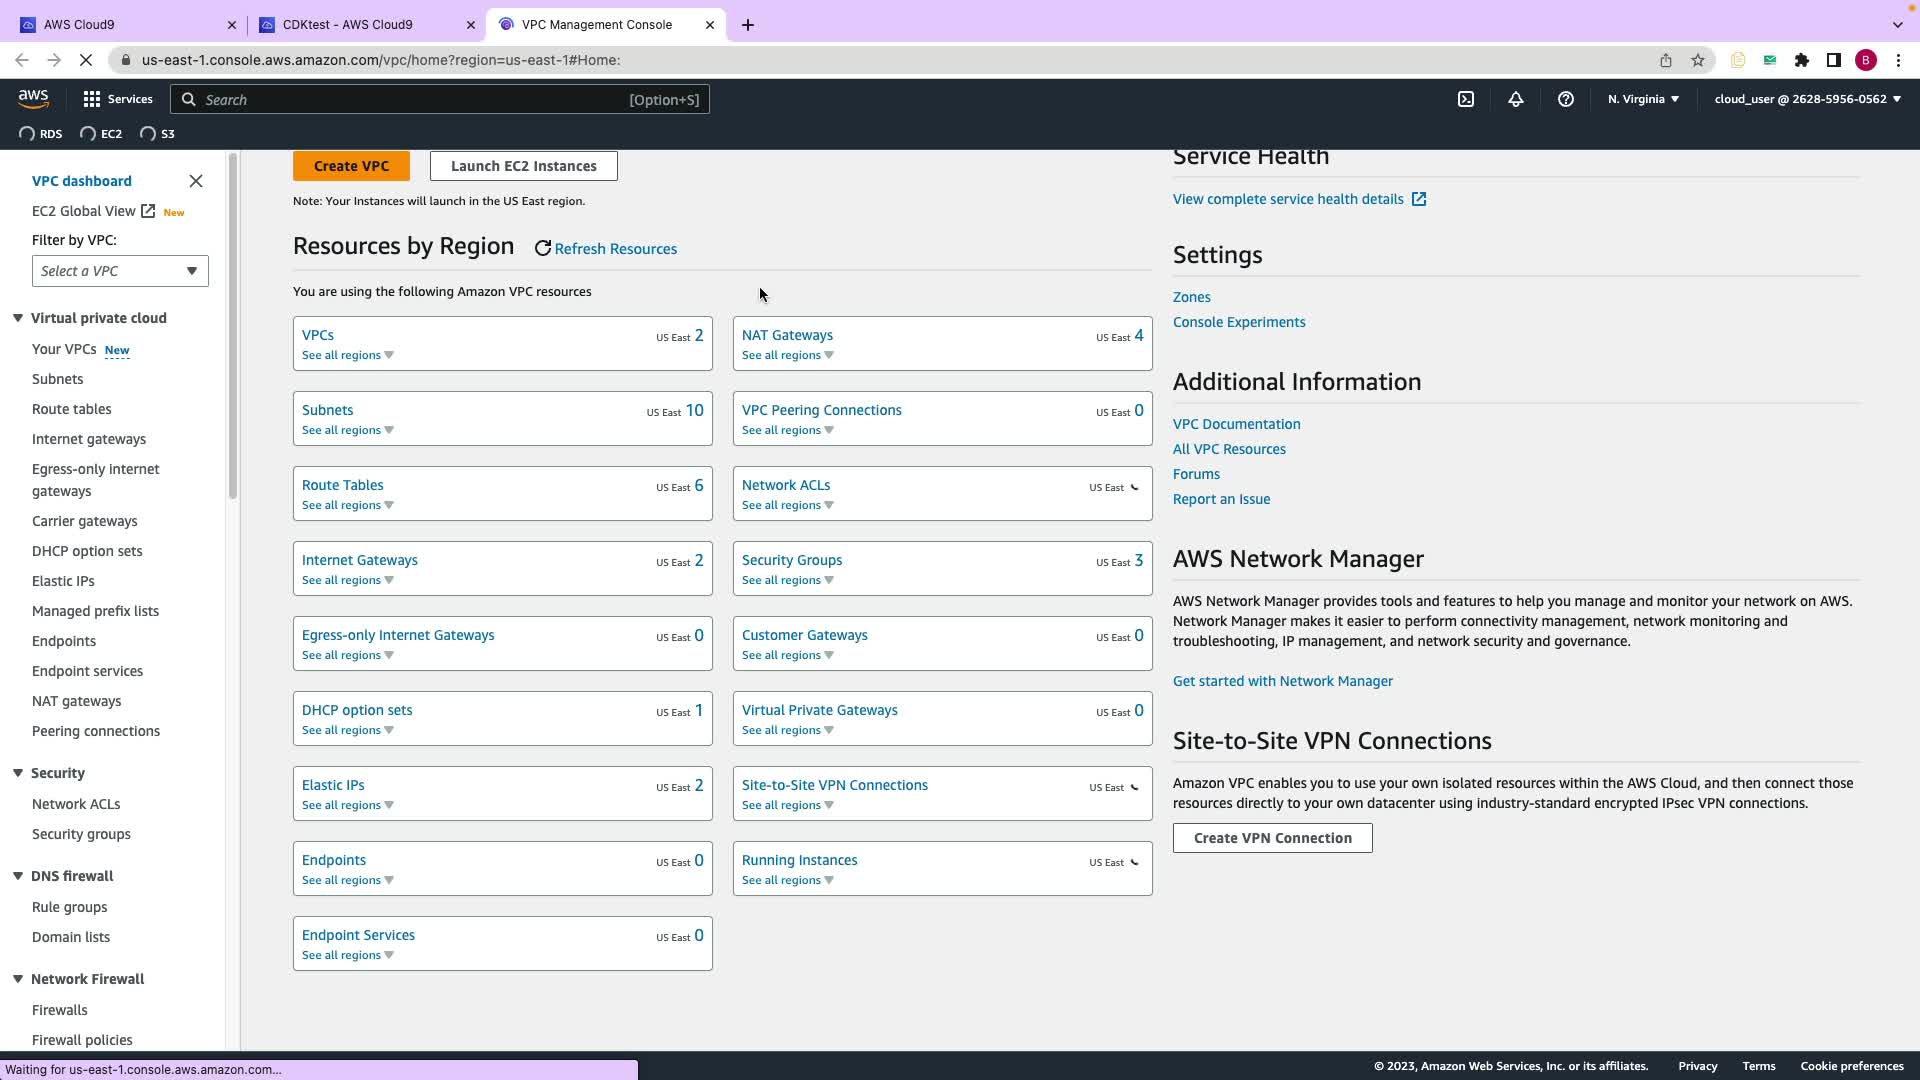Collapse the DNS firewall section
Screen dimensions: 1920x1080
coord(18,876)
